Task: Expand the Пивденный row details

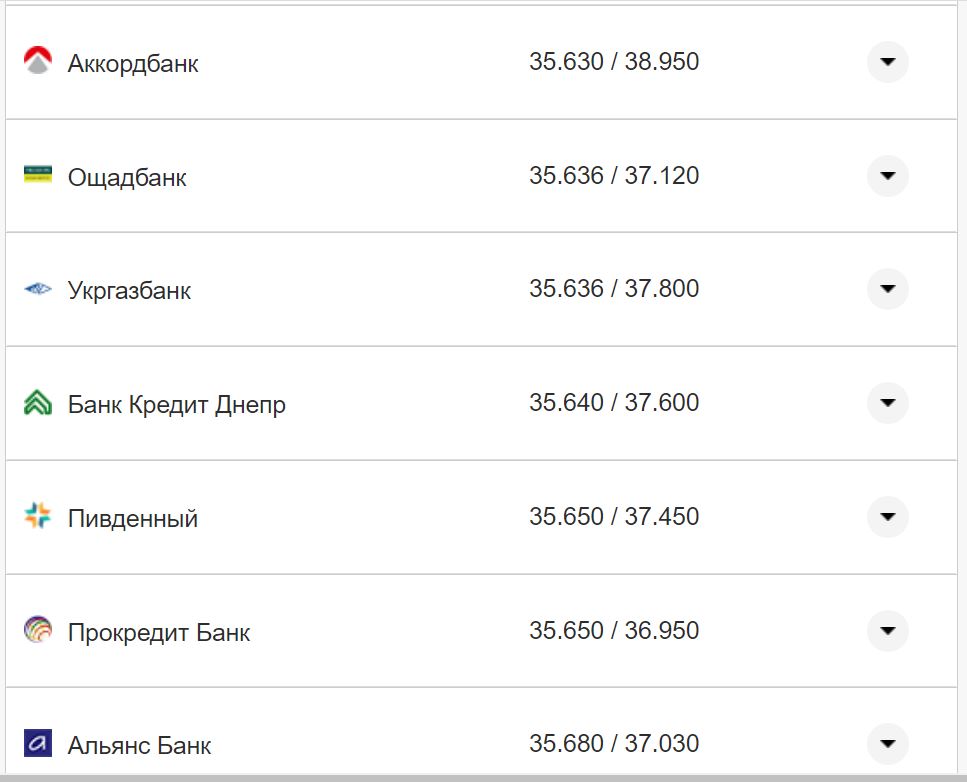Action: coord(887,516)
